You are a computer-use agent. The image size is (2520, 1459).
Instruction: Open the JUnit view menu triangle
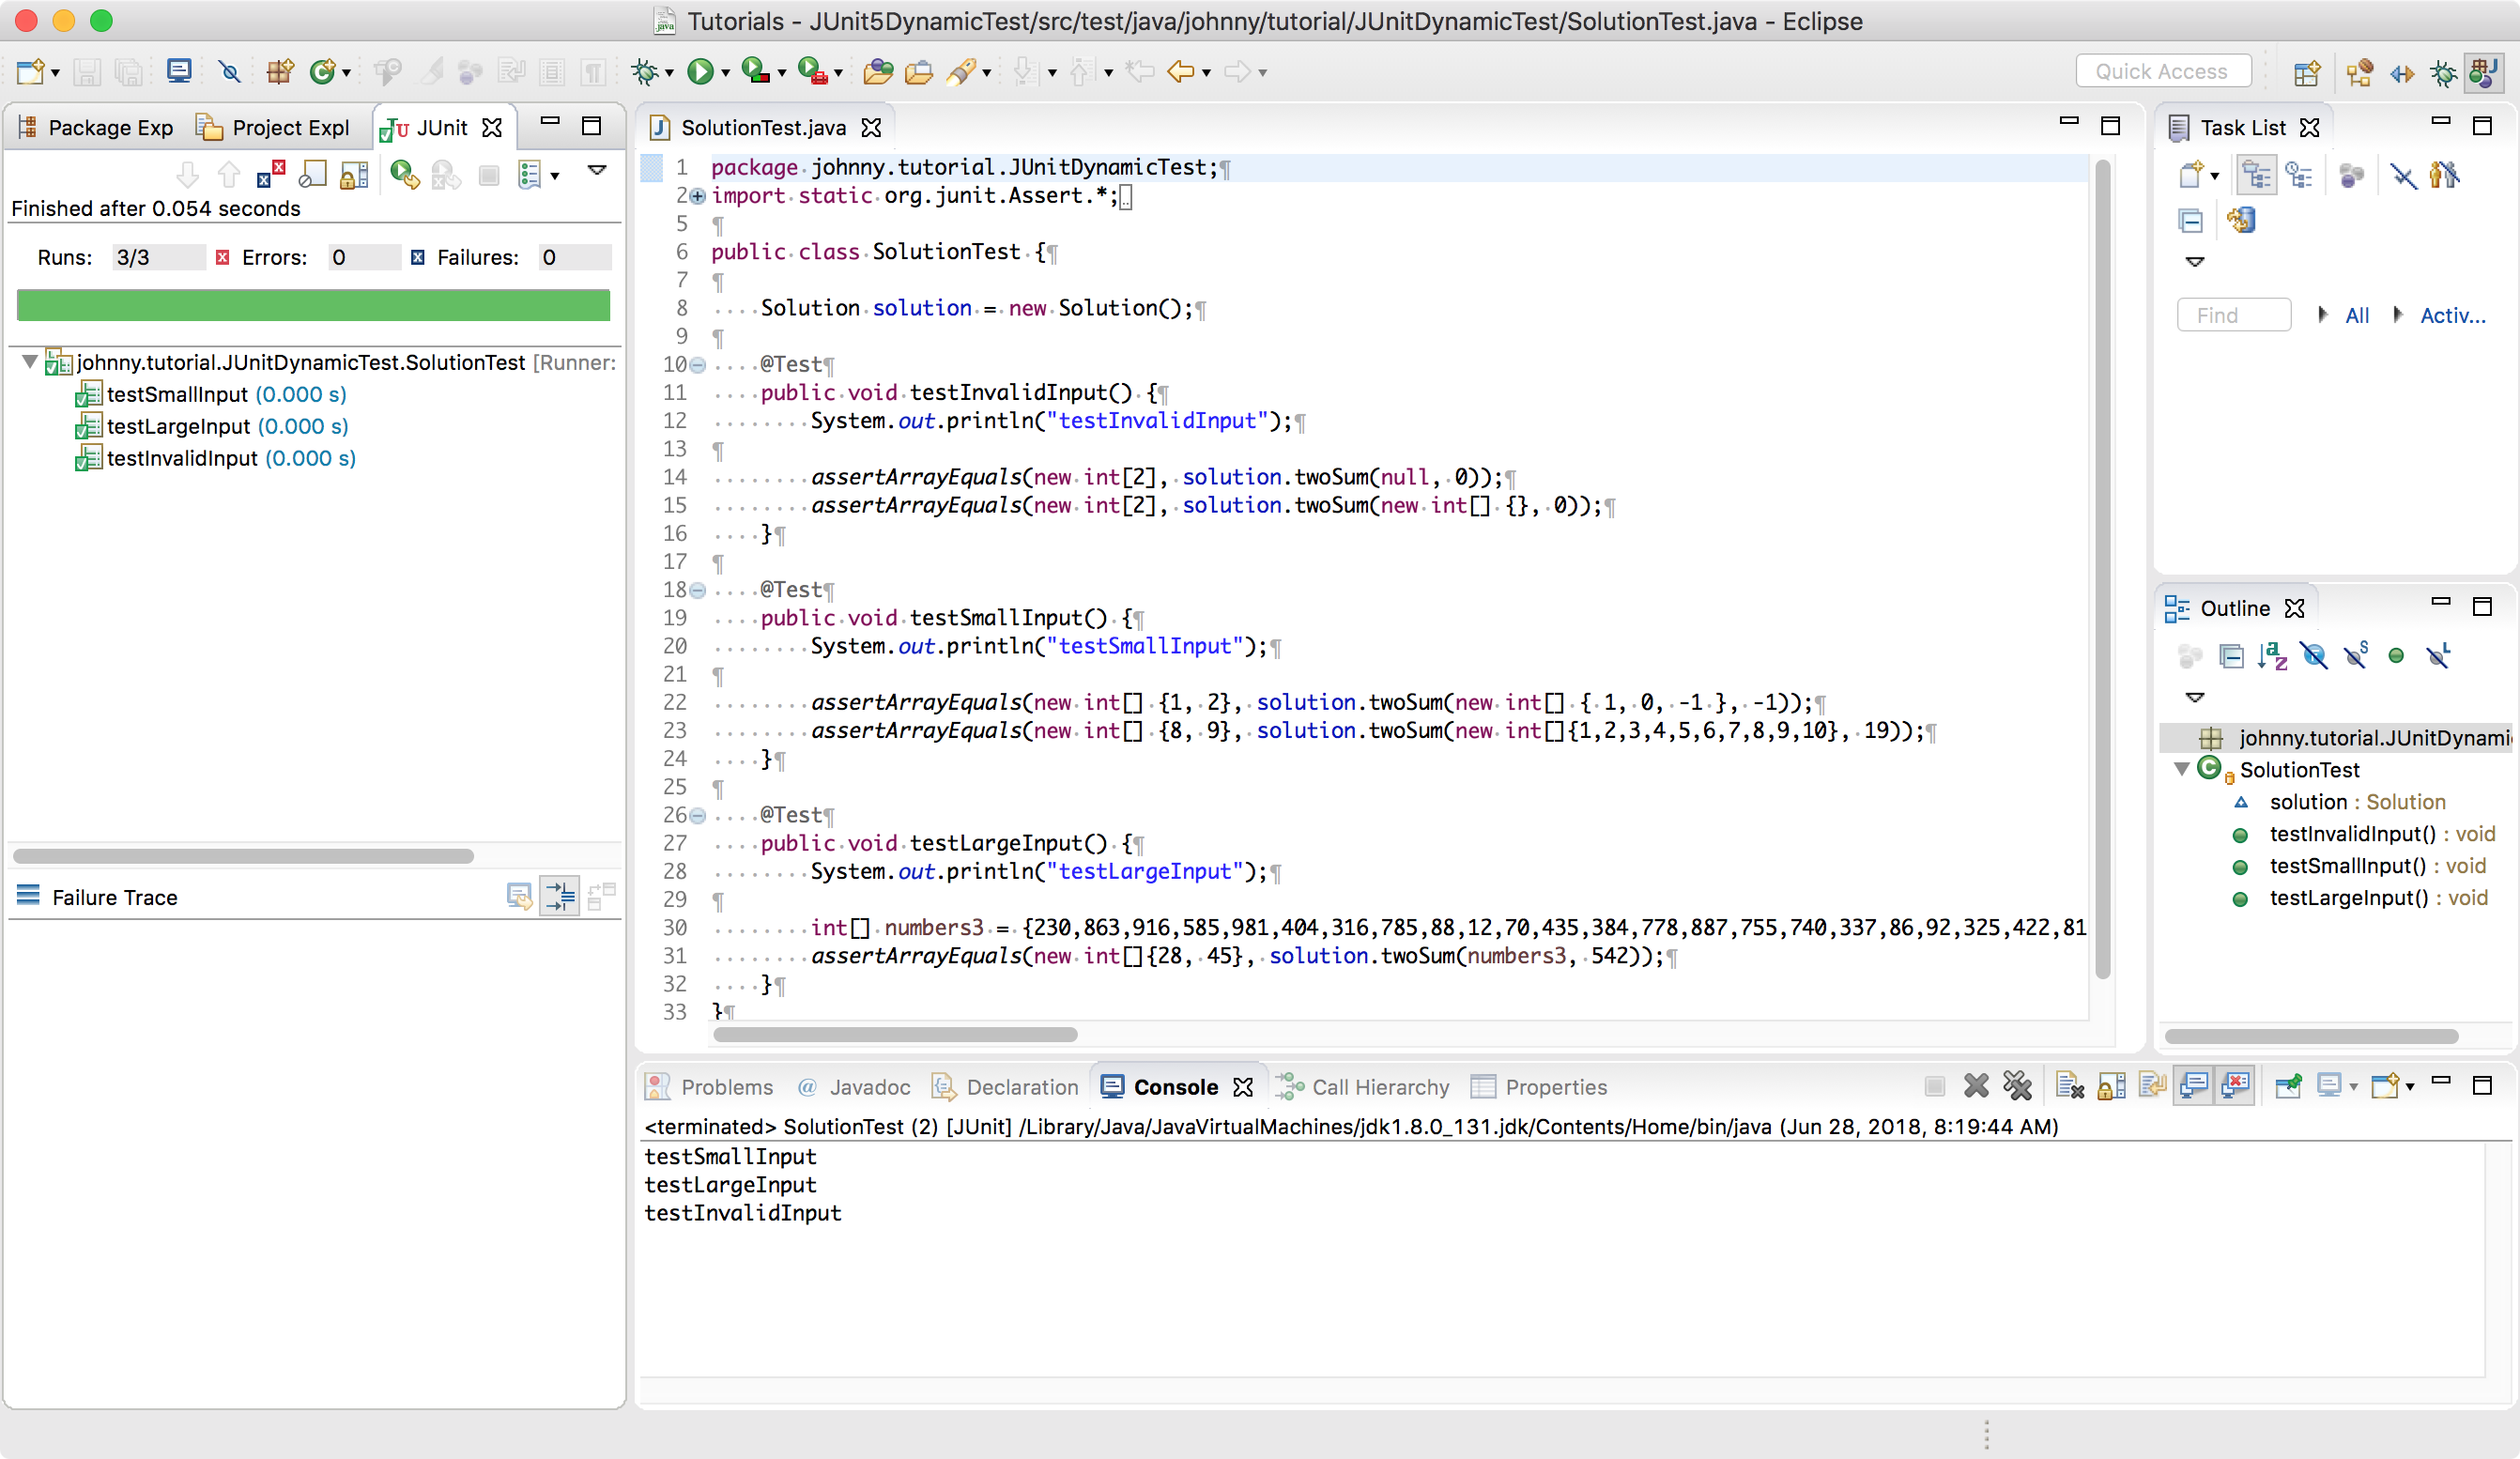point(597,171)
